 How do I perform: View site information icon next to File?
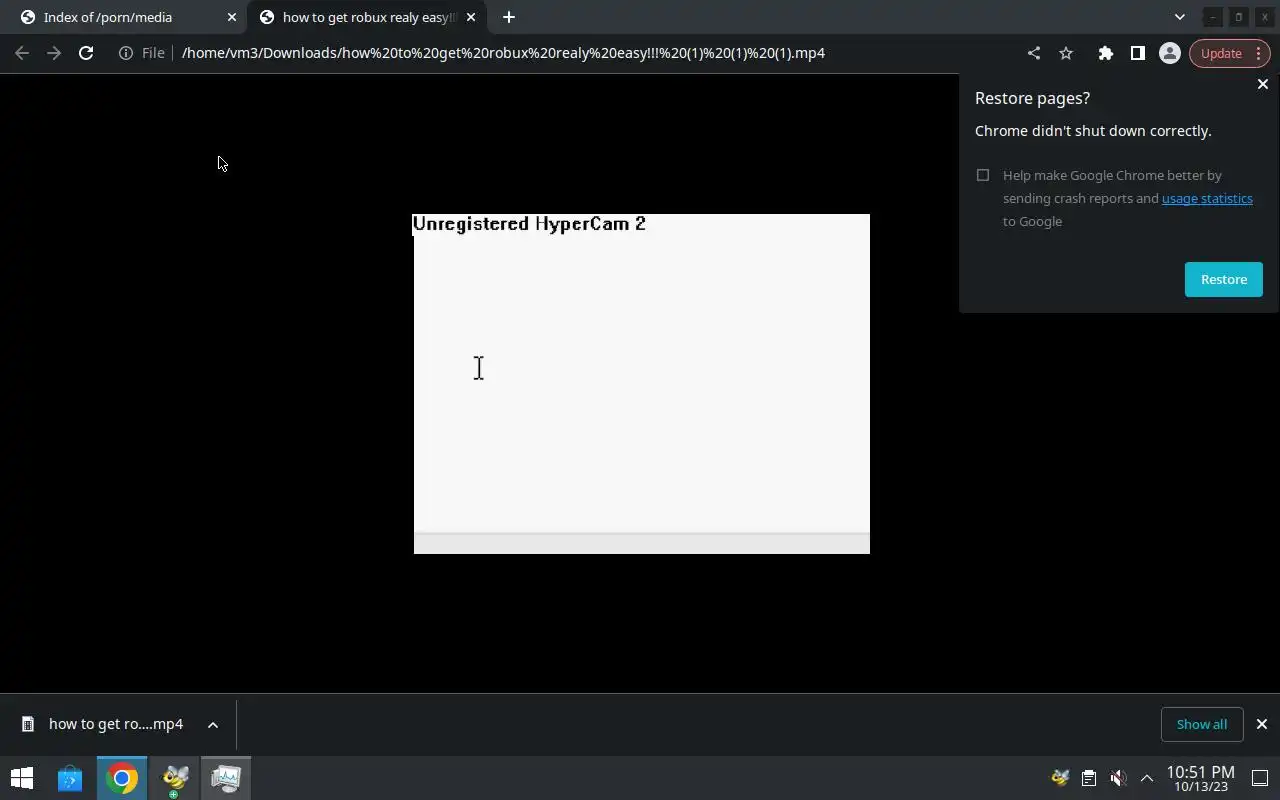click(126, 53)
